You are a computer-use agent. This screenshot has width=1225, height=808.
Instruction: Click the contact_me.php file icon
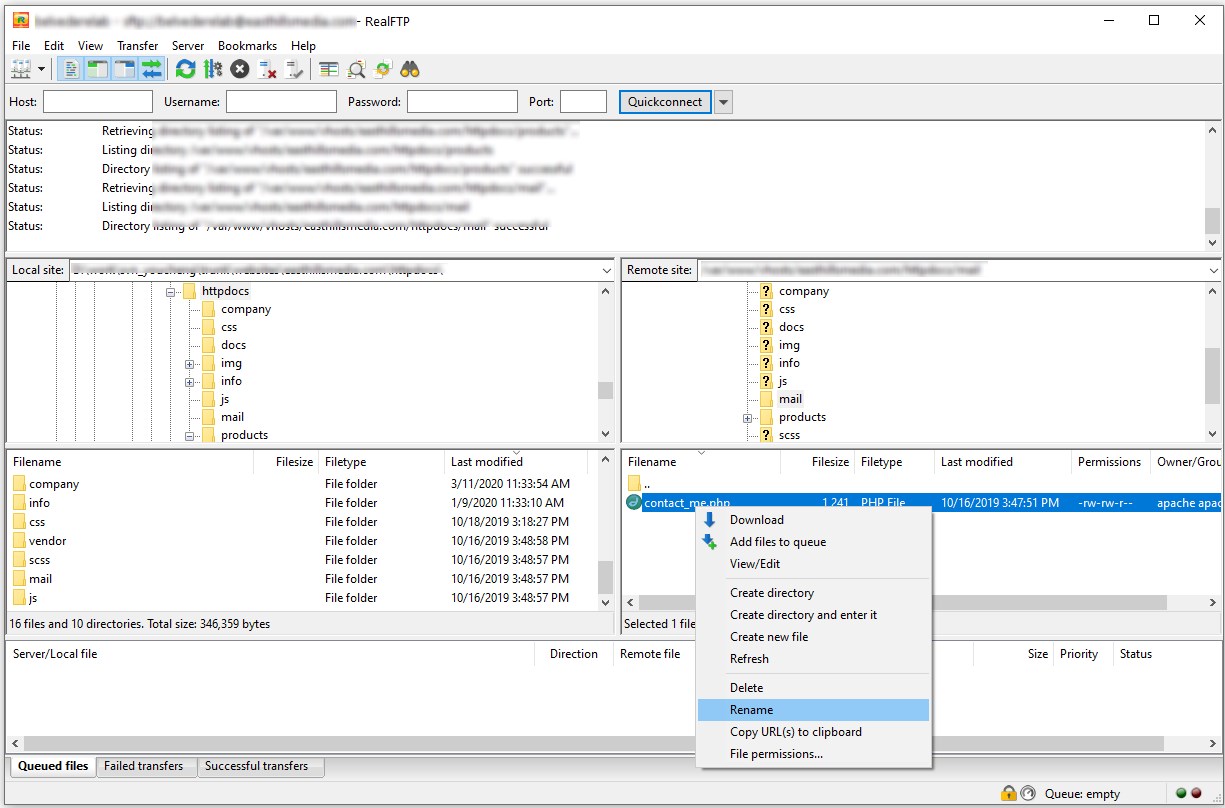click(x=634, y=502)
